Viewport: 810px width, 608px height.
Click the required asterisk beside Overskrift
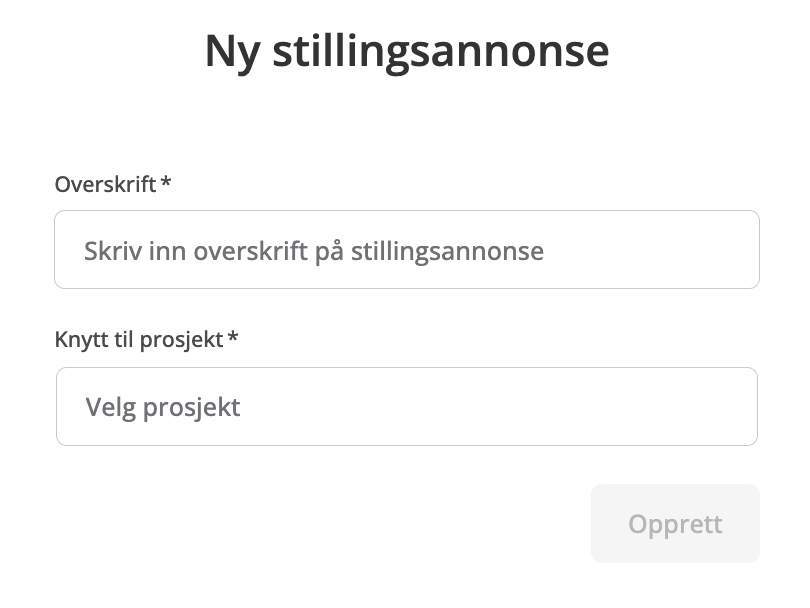[166, 184]
